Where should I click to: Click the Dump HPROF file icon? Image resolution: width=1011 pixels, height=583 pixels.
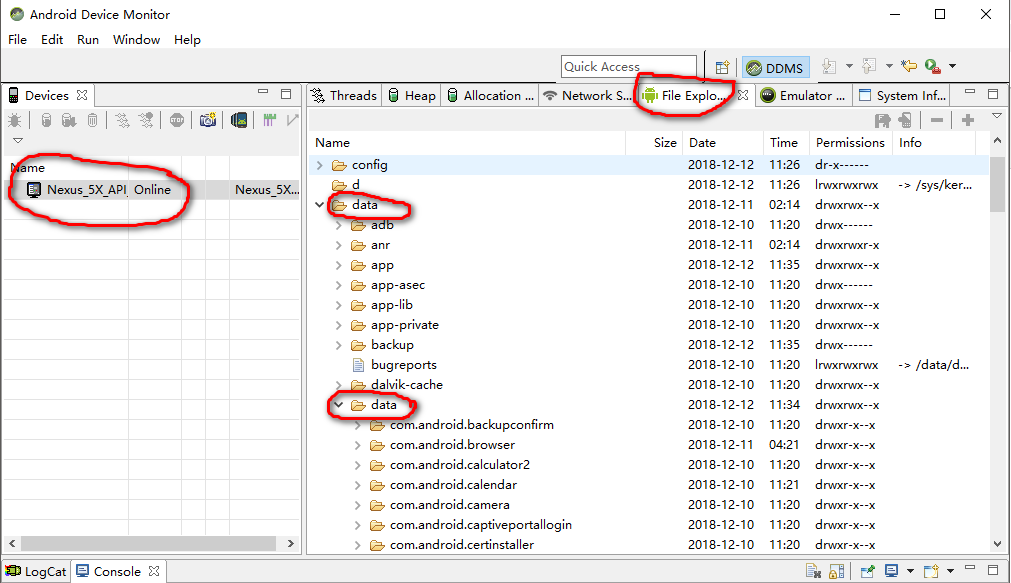69,120
